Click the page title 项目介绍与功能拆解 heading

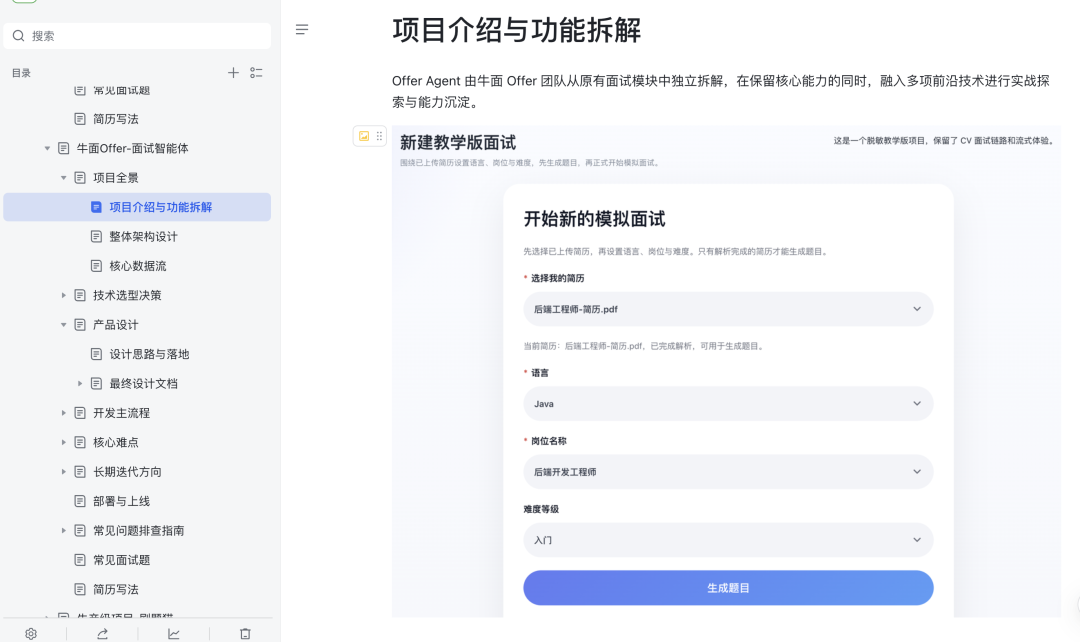point(517,30)
